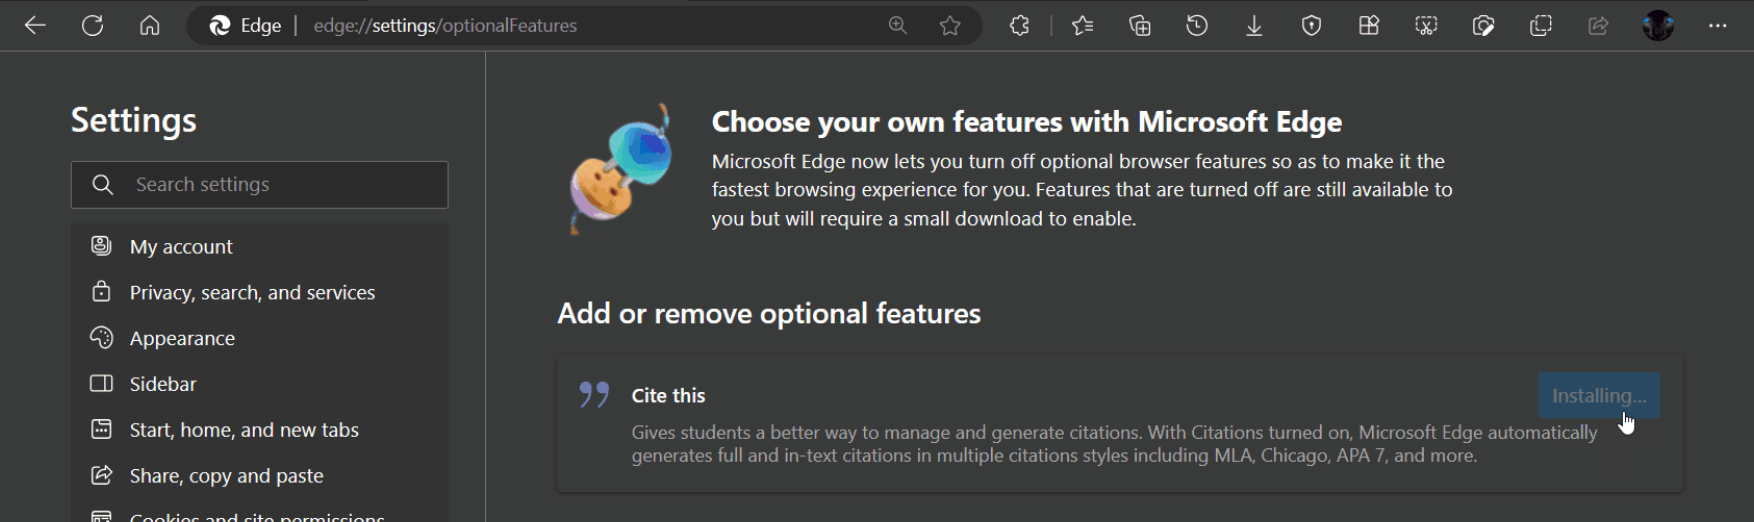Show browsing History

pos(1197,26)
